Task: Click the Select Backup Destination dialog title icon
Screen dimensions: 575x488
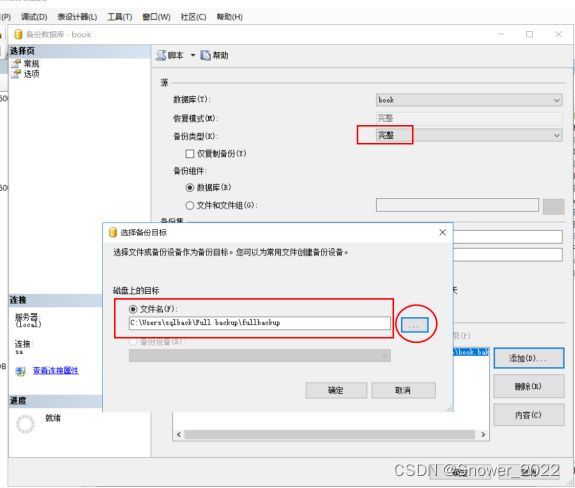Action: click(113, 232)
